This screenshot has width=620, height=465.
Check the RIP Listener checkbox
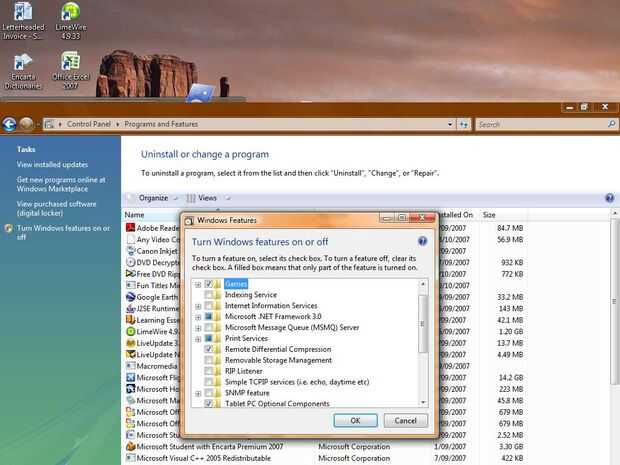pyautogui.click(x=208, y=371)
